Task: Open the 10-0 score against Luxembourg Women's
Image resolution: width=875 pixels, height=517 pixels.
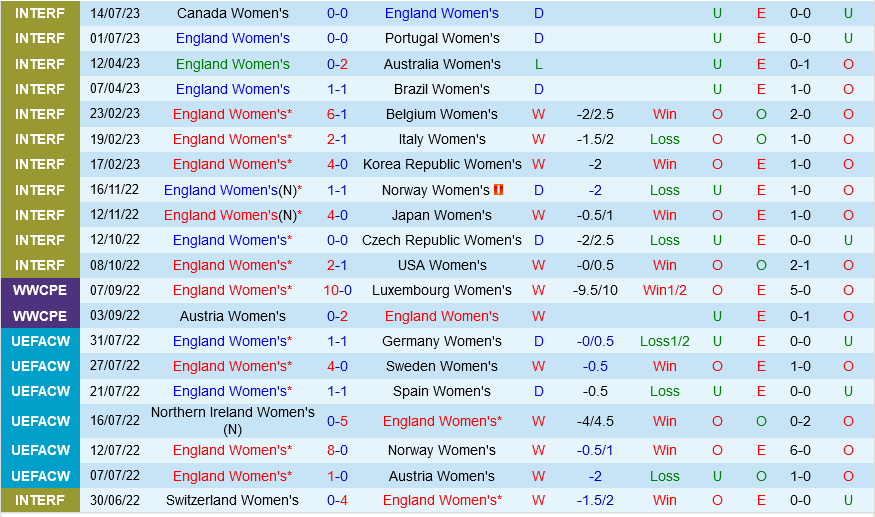Action: (337, 290)
